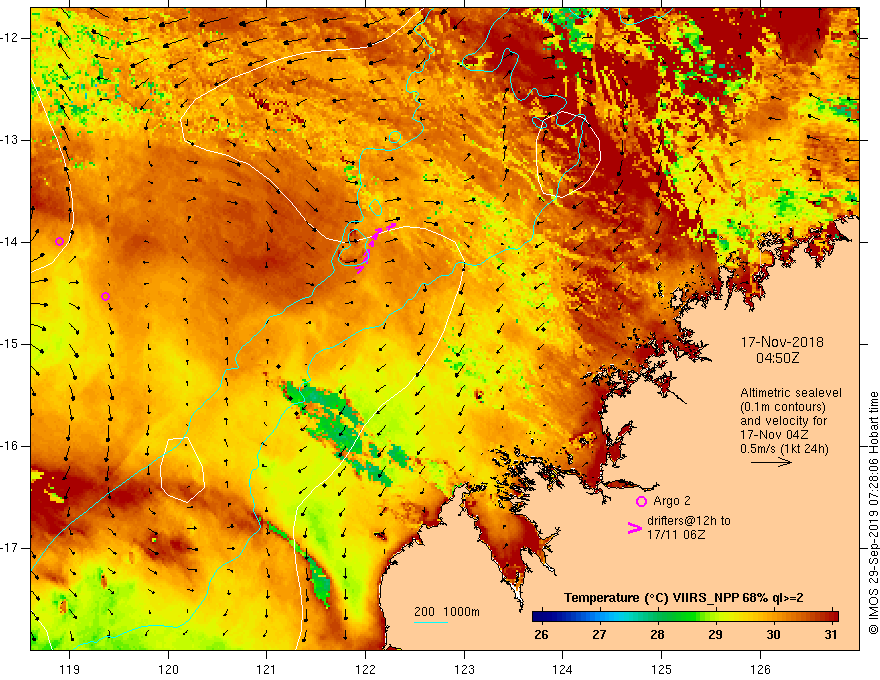Click the Argo 2 legend circle marker
This screenshot has height=680, width=880.
[641, 501]
